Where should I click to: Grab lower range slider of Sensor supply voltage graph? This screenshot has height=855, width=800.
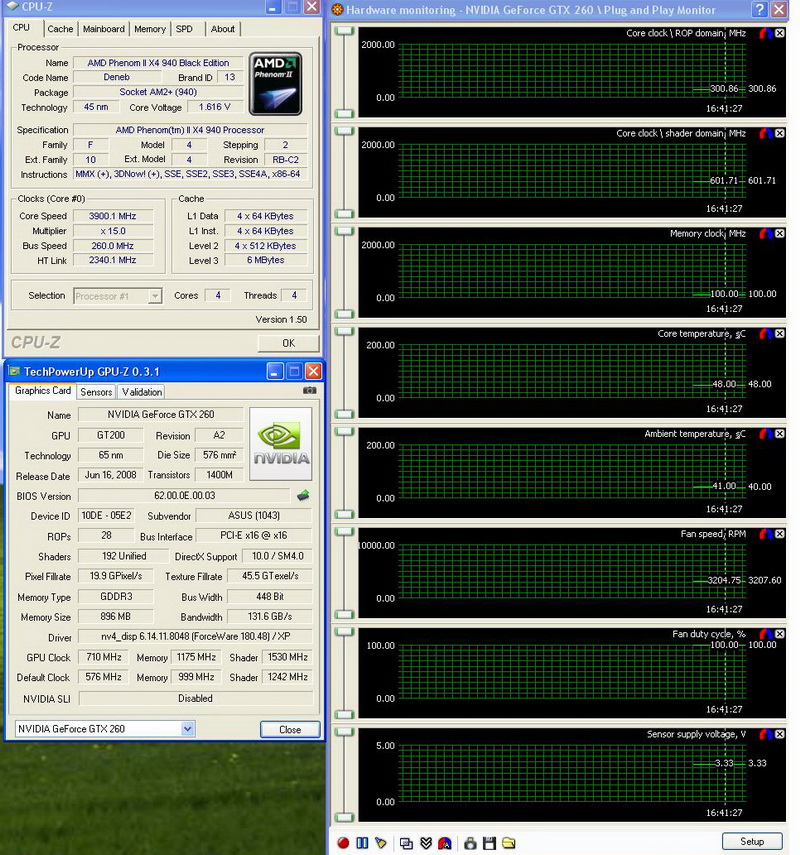coord(345,817)
